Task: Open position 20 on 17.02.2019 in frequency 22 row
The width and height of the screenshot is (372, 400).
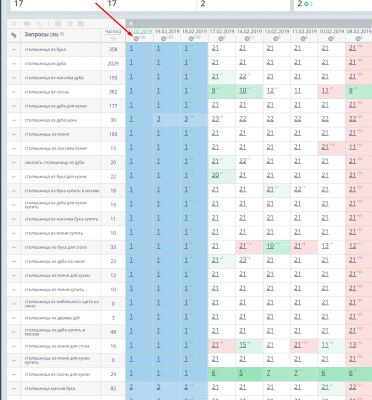Action: 215,175
